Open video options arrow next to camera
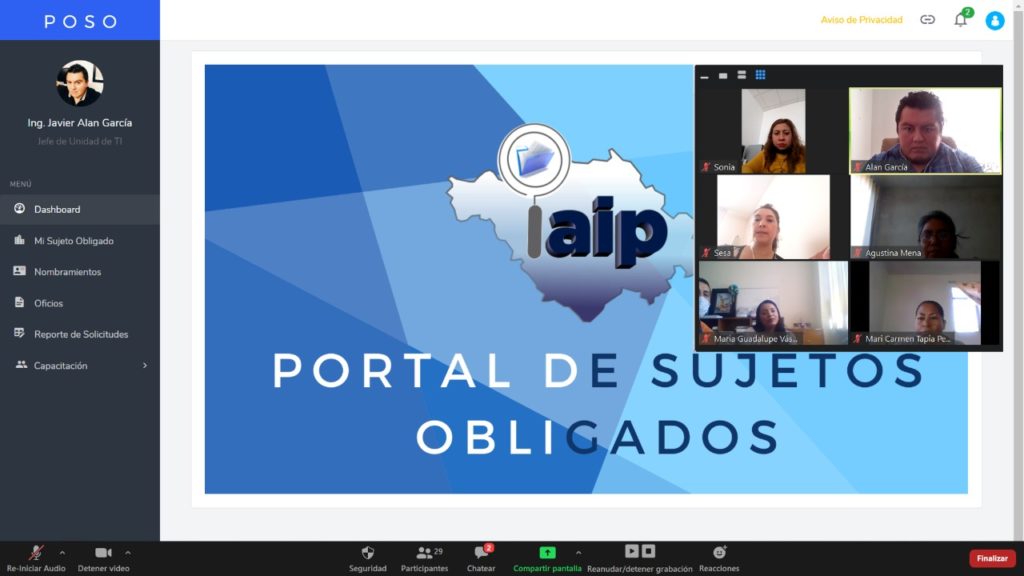This screenshot has height=576, width=1024. (x=128, y=552)
